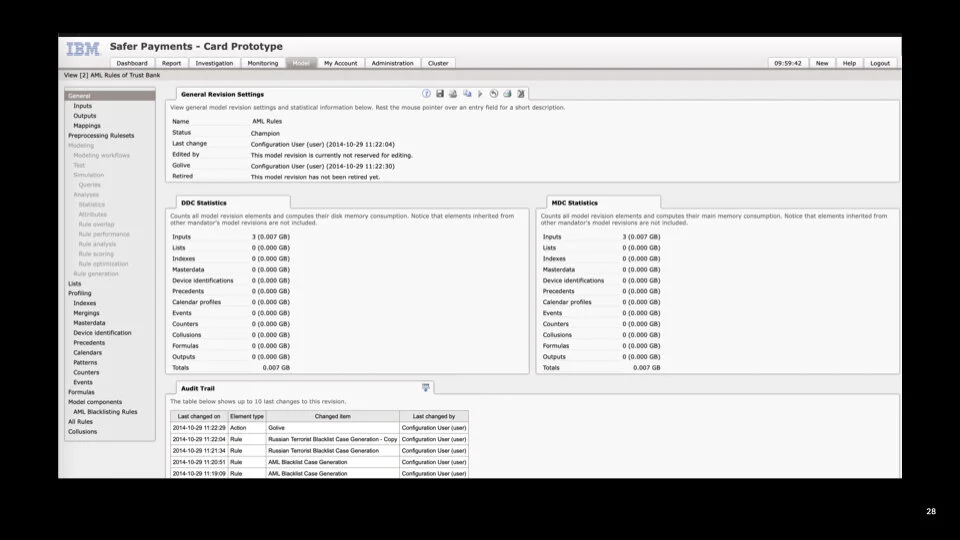This screenshot has width=960, height=540.
Task: Click the 'Golive' changed item cell
Action: coord(332,428)
